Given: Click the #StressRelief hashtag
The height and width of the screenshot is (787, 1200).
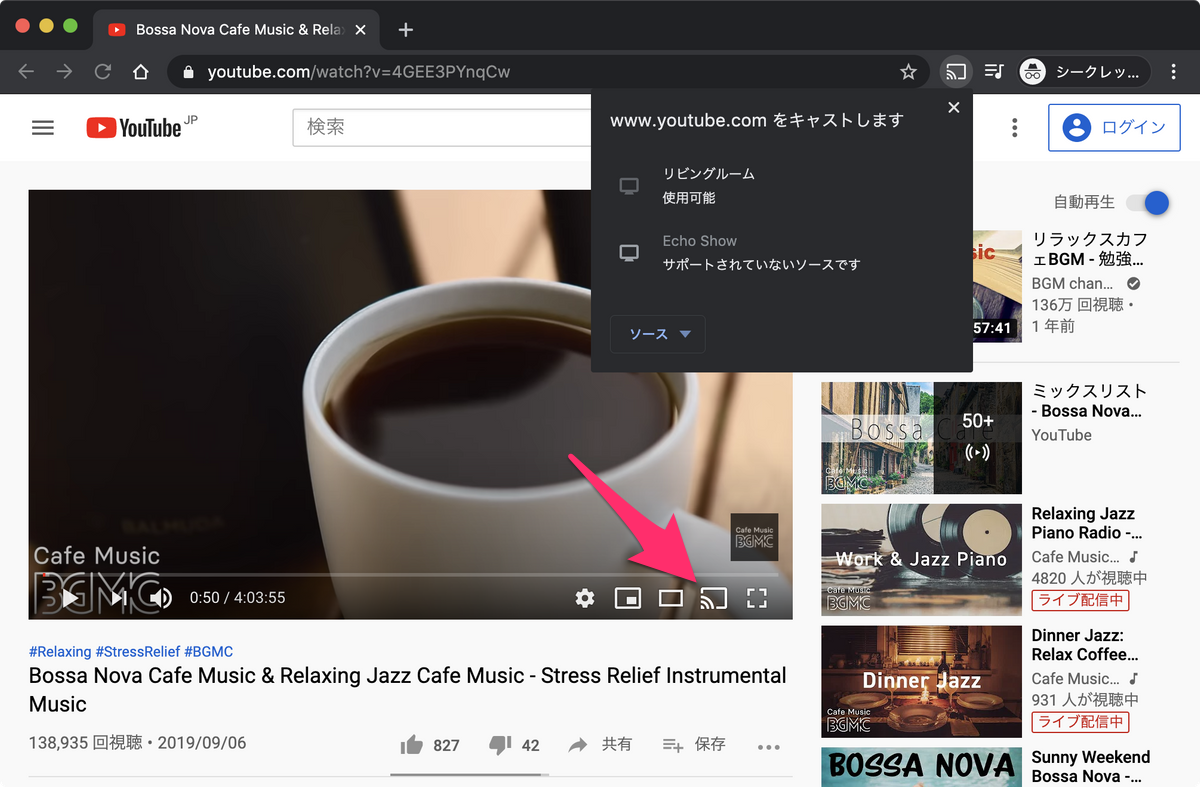Looking at the screenshot, I should [x=138, y=651].
